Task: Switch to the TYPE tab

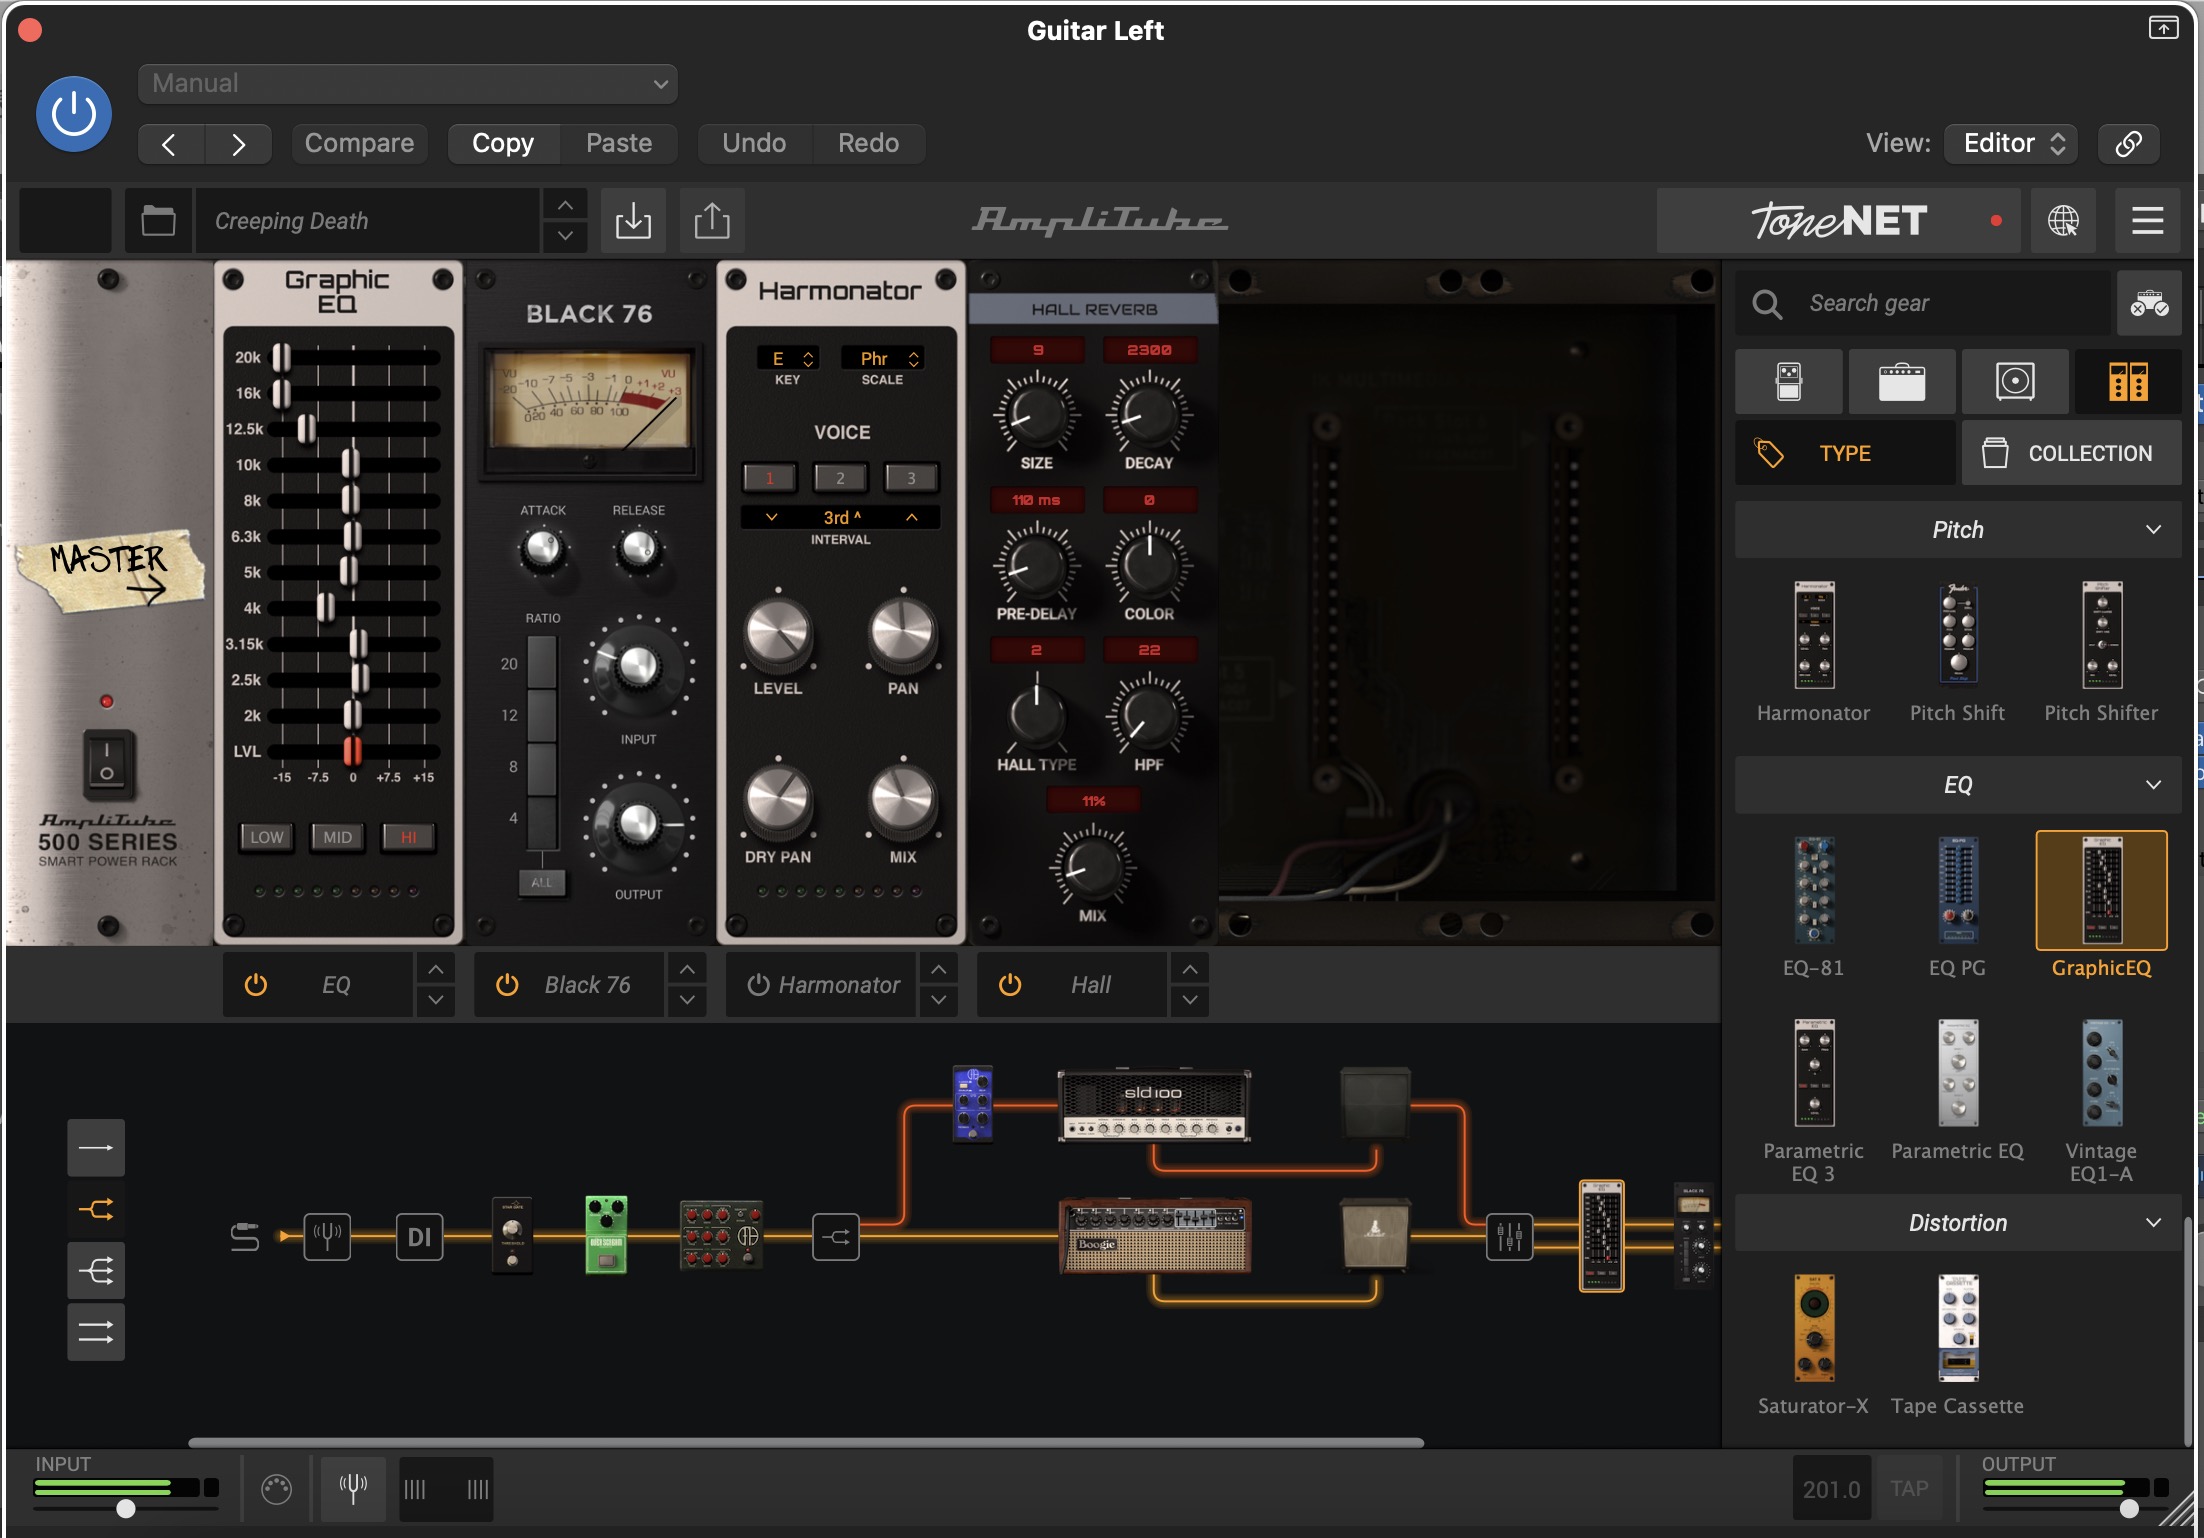Action: (x=1845, y=454)
